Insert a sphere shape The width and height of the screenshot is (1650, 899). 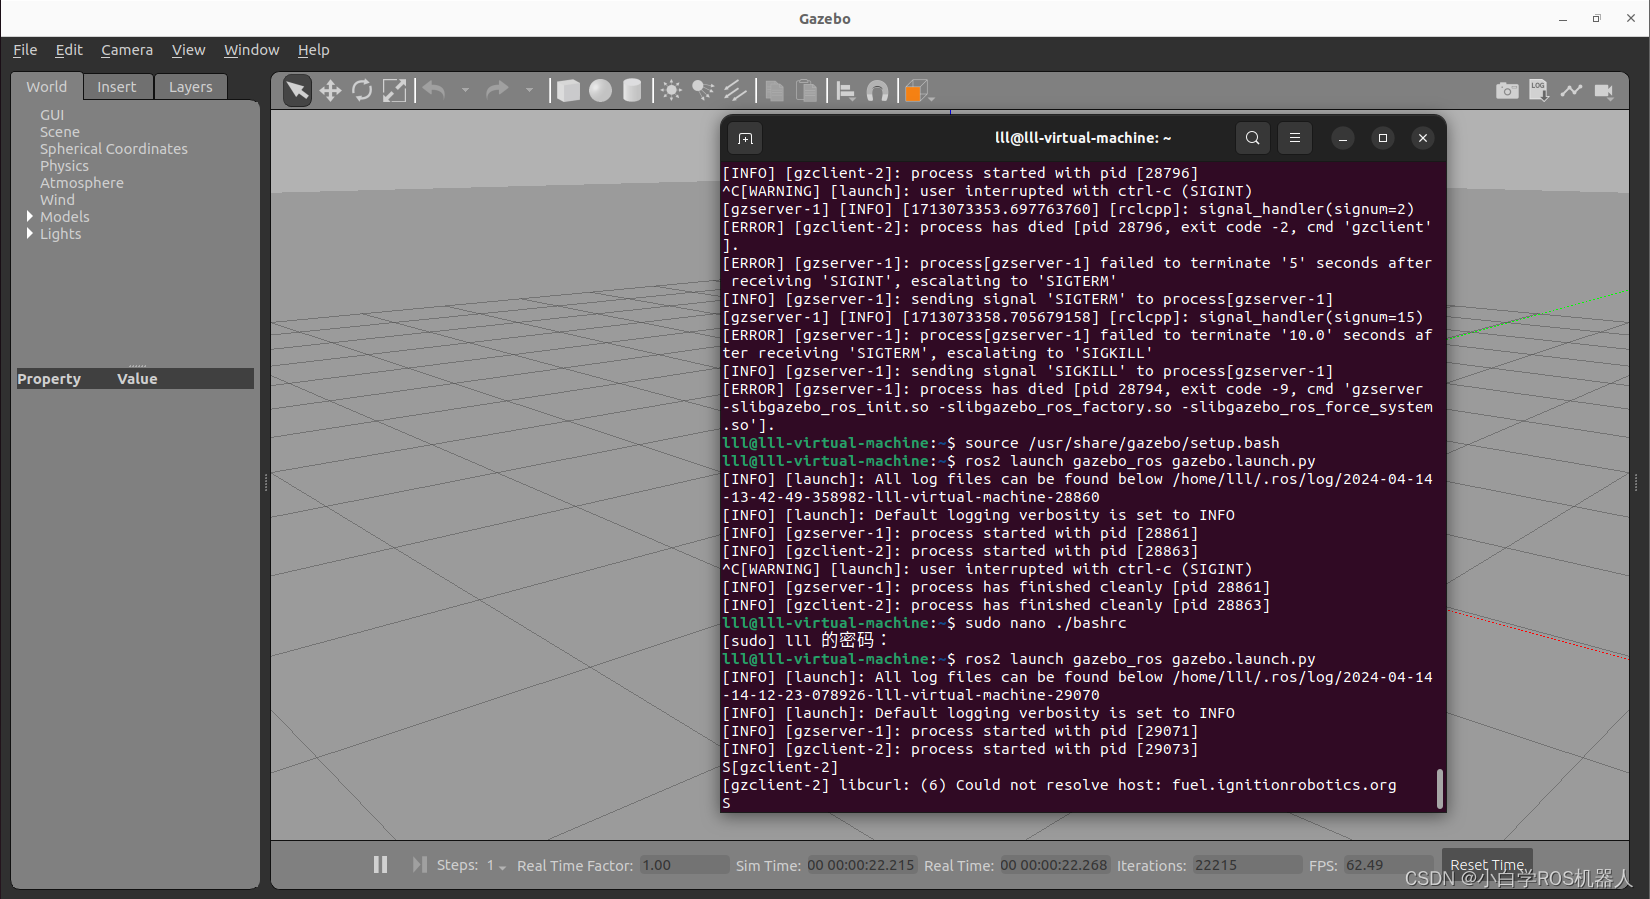pyautogui.click(x=600, y=91)
